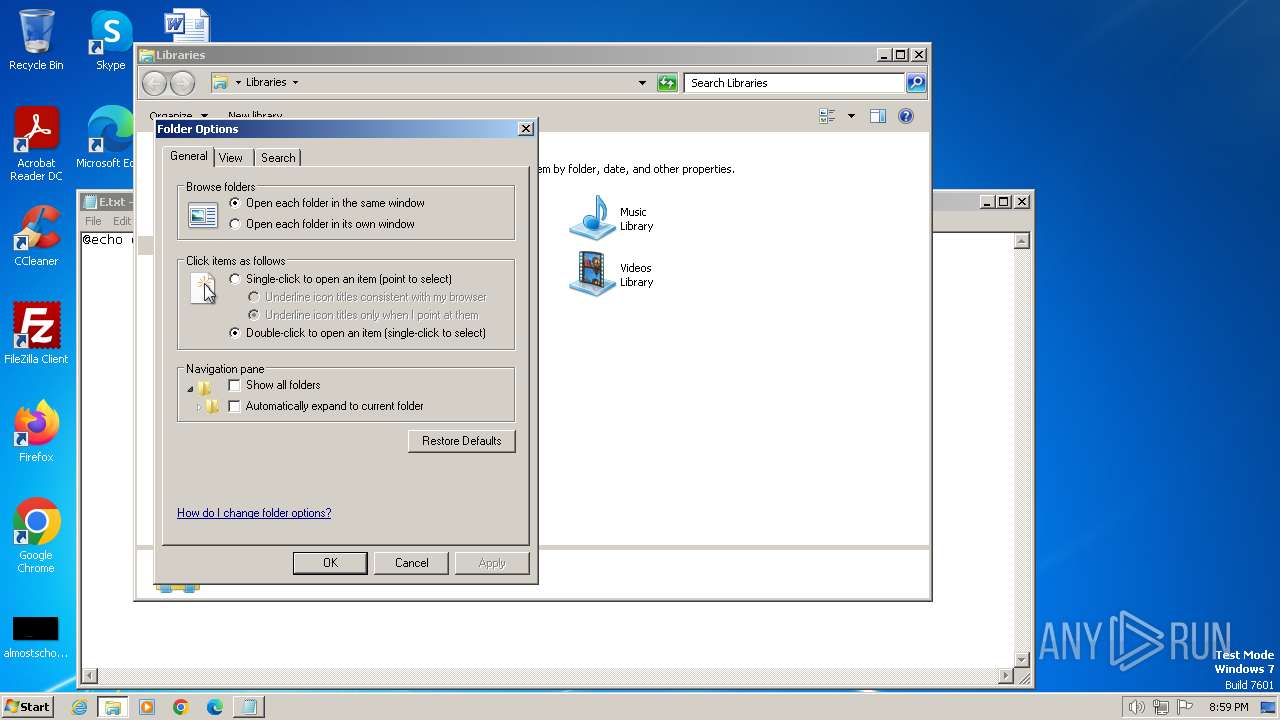Click the Libraries search magnifier button
Screen dimensions: 1280x720
[x=915, y=83]
